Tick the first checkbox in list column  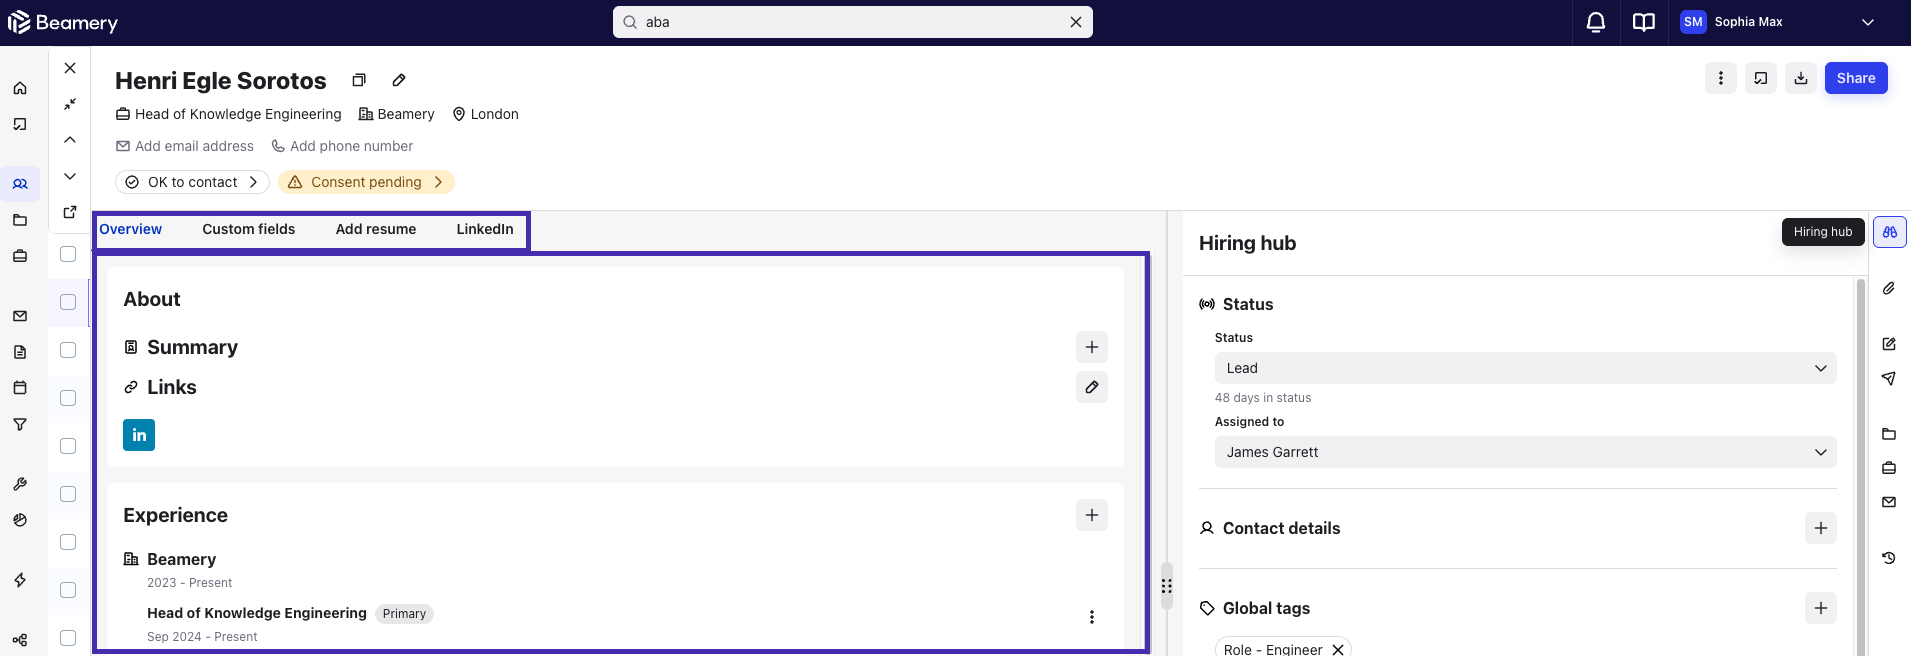pyautogui.click(x=68, y=254)
